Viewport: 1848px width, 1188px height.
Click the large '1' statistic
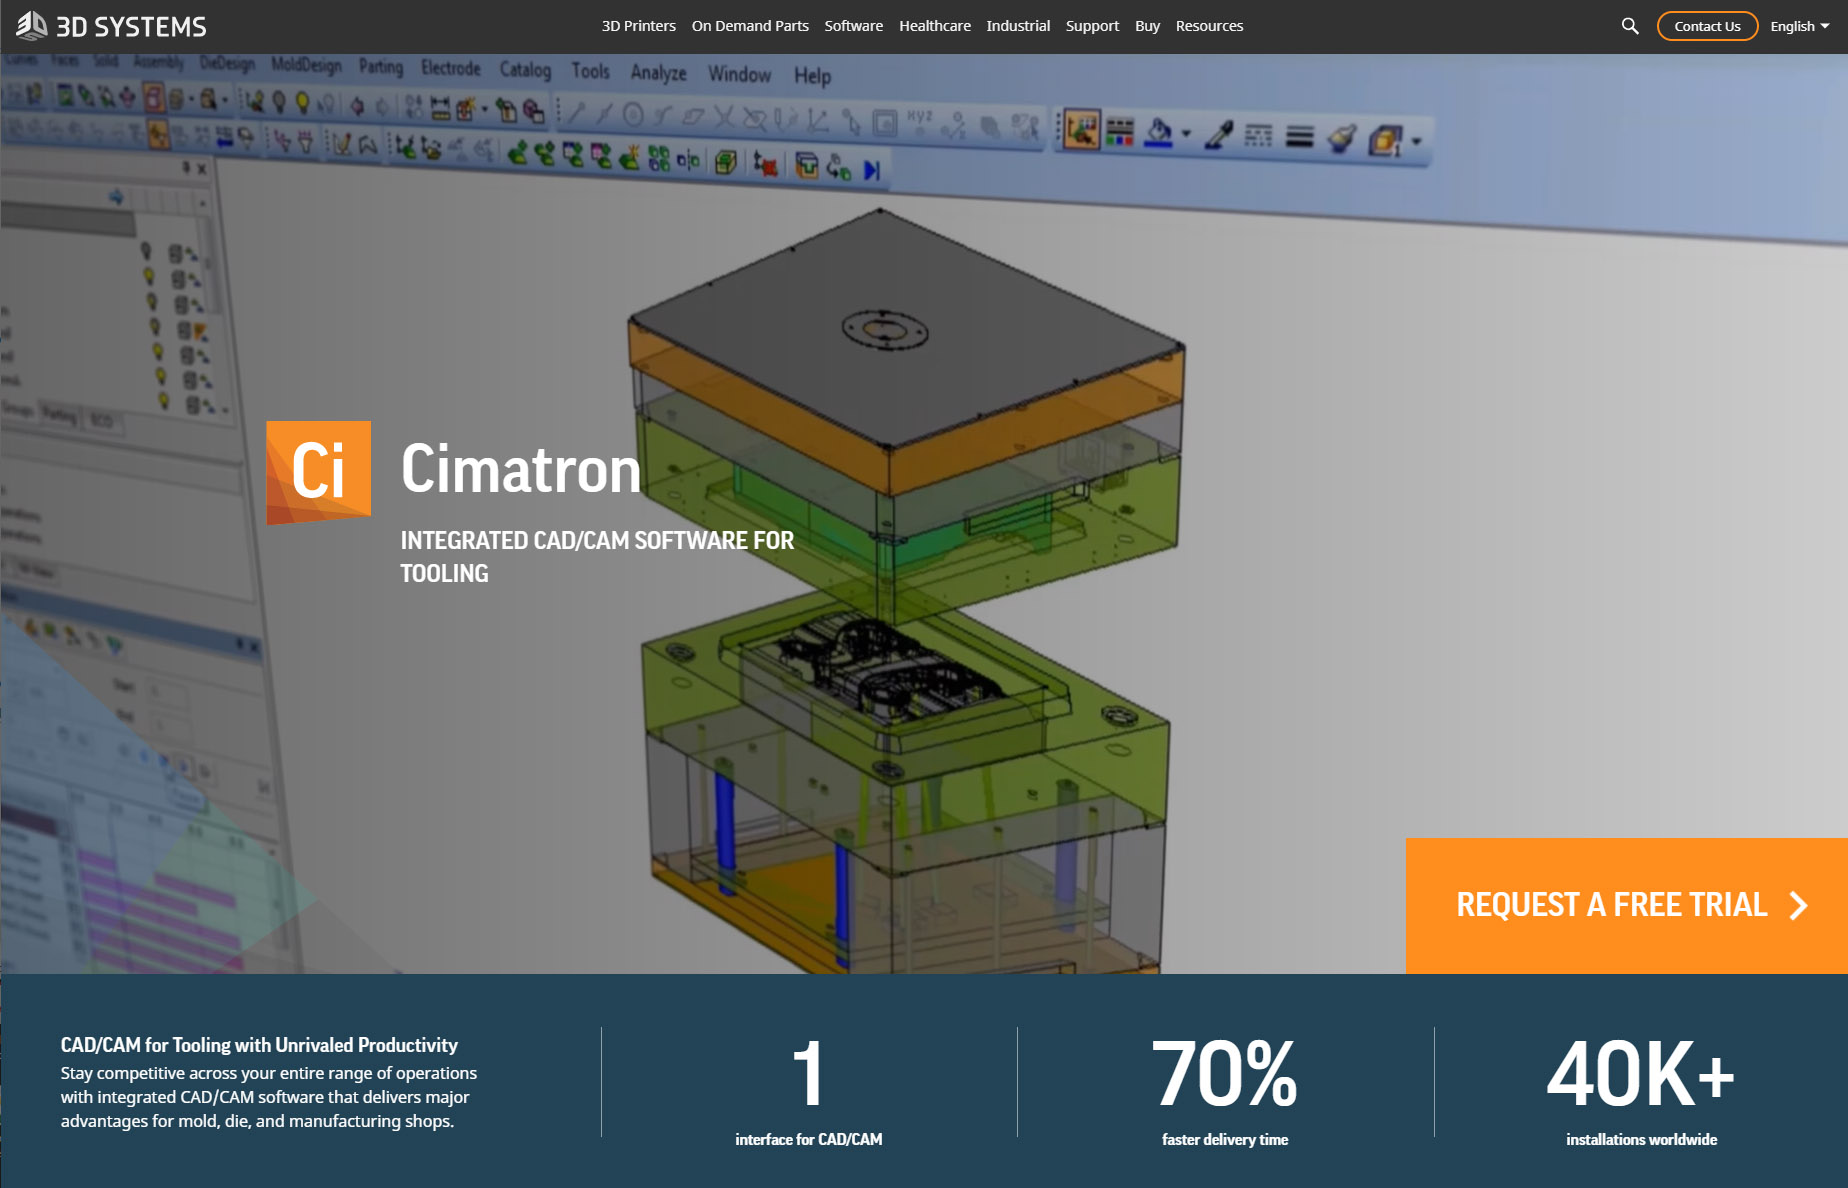808,1074
